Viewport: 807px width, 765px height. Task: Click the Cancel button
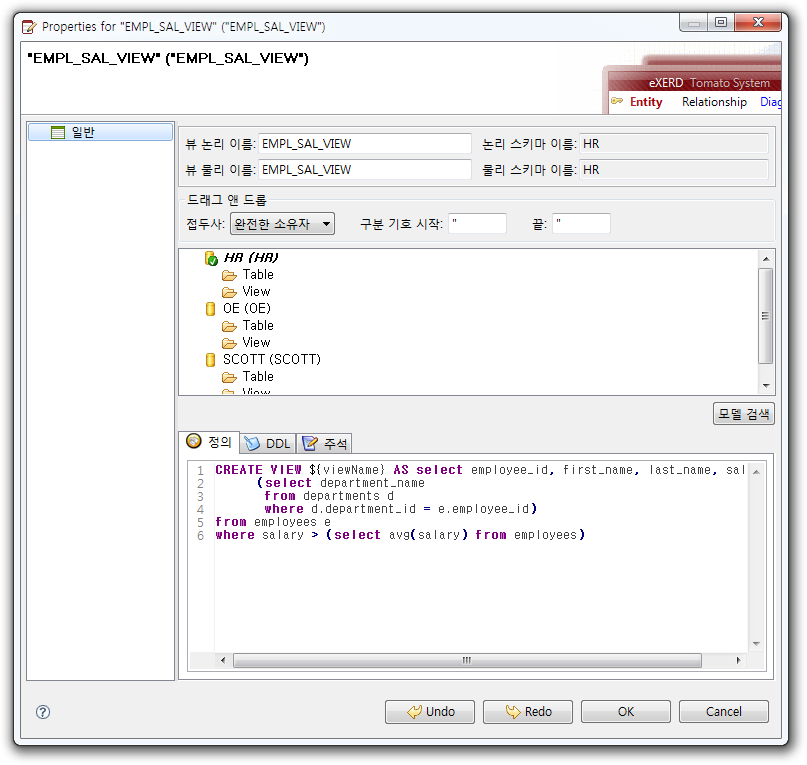[x=723, y=712]
